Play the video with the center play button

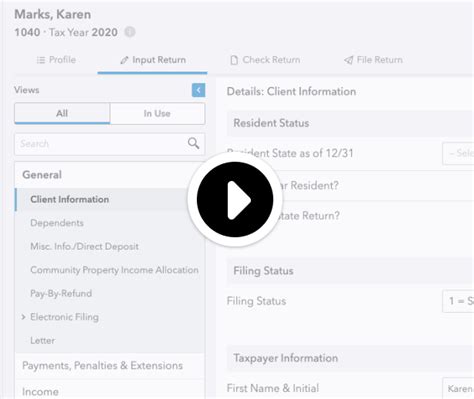pos(235,199)
